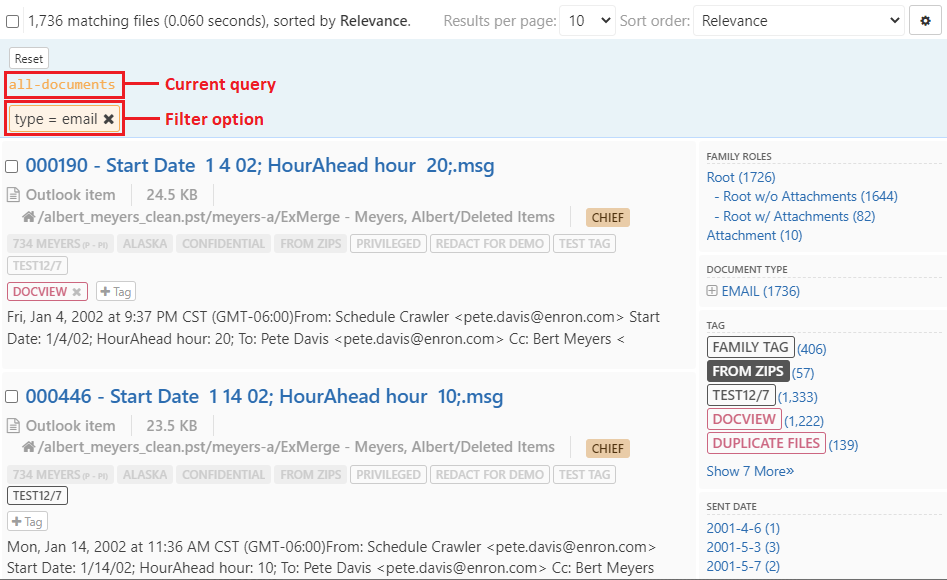Remove the type = email filter via its x

pos(108,118)
